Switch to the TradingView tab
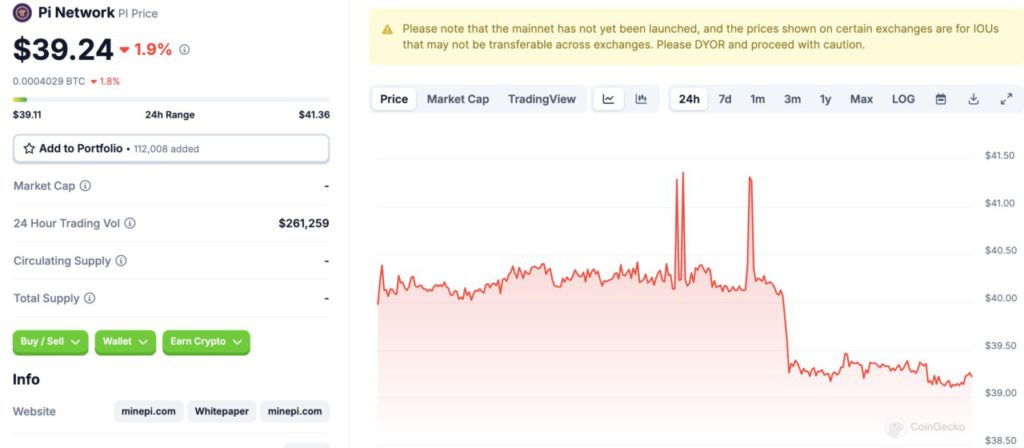The height and width of the screenshot is (448, 1024). pyautogui.click(x=542, y=99)
